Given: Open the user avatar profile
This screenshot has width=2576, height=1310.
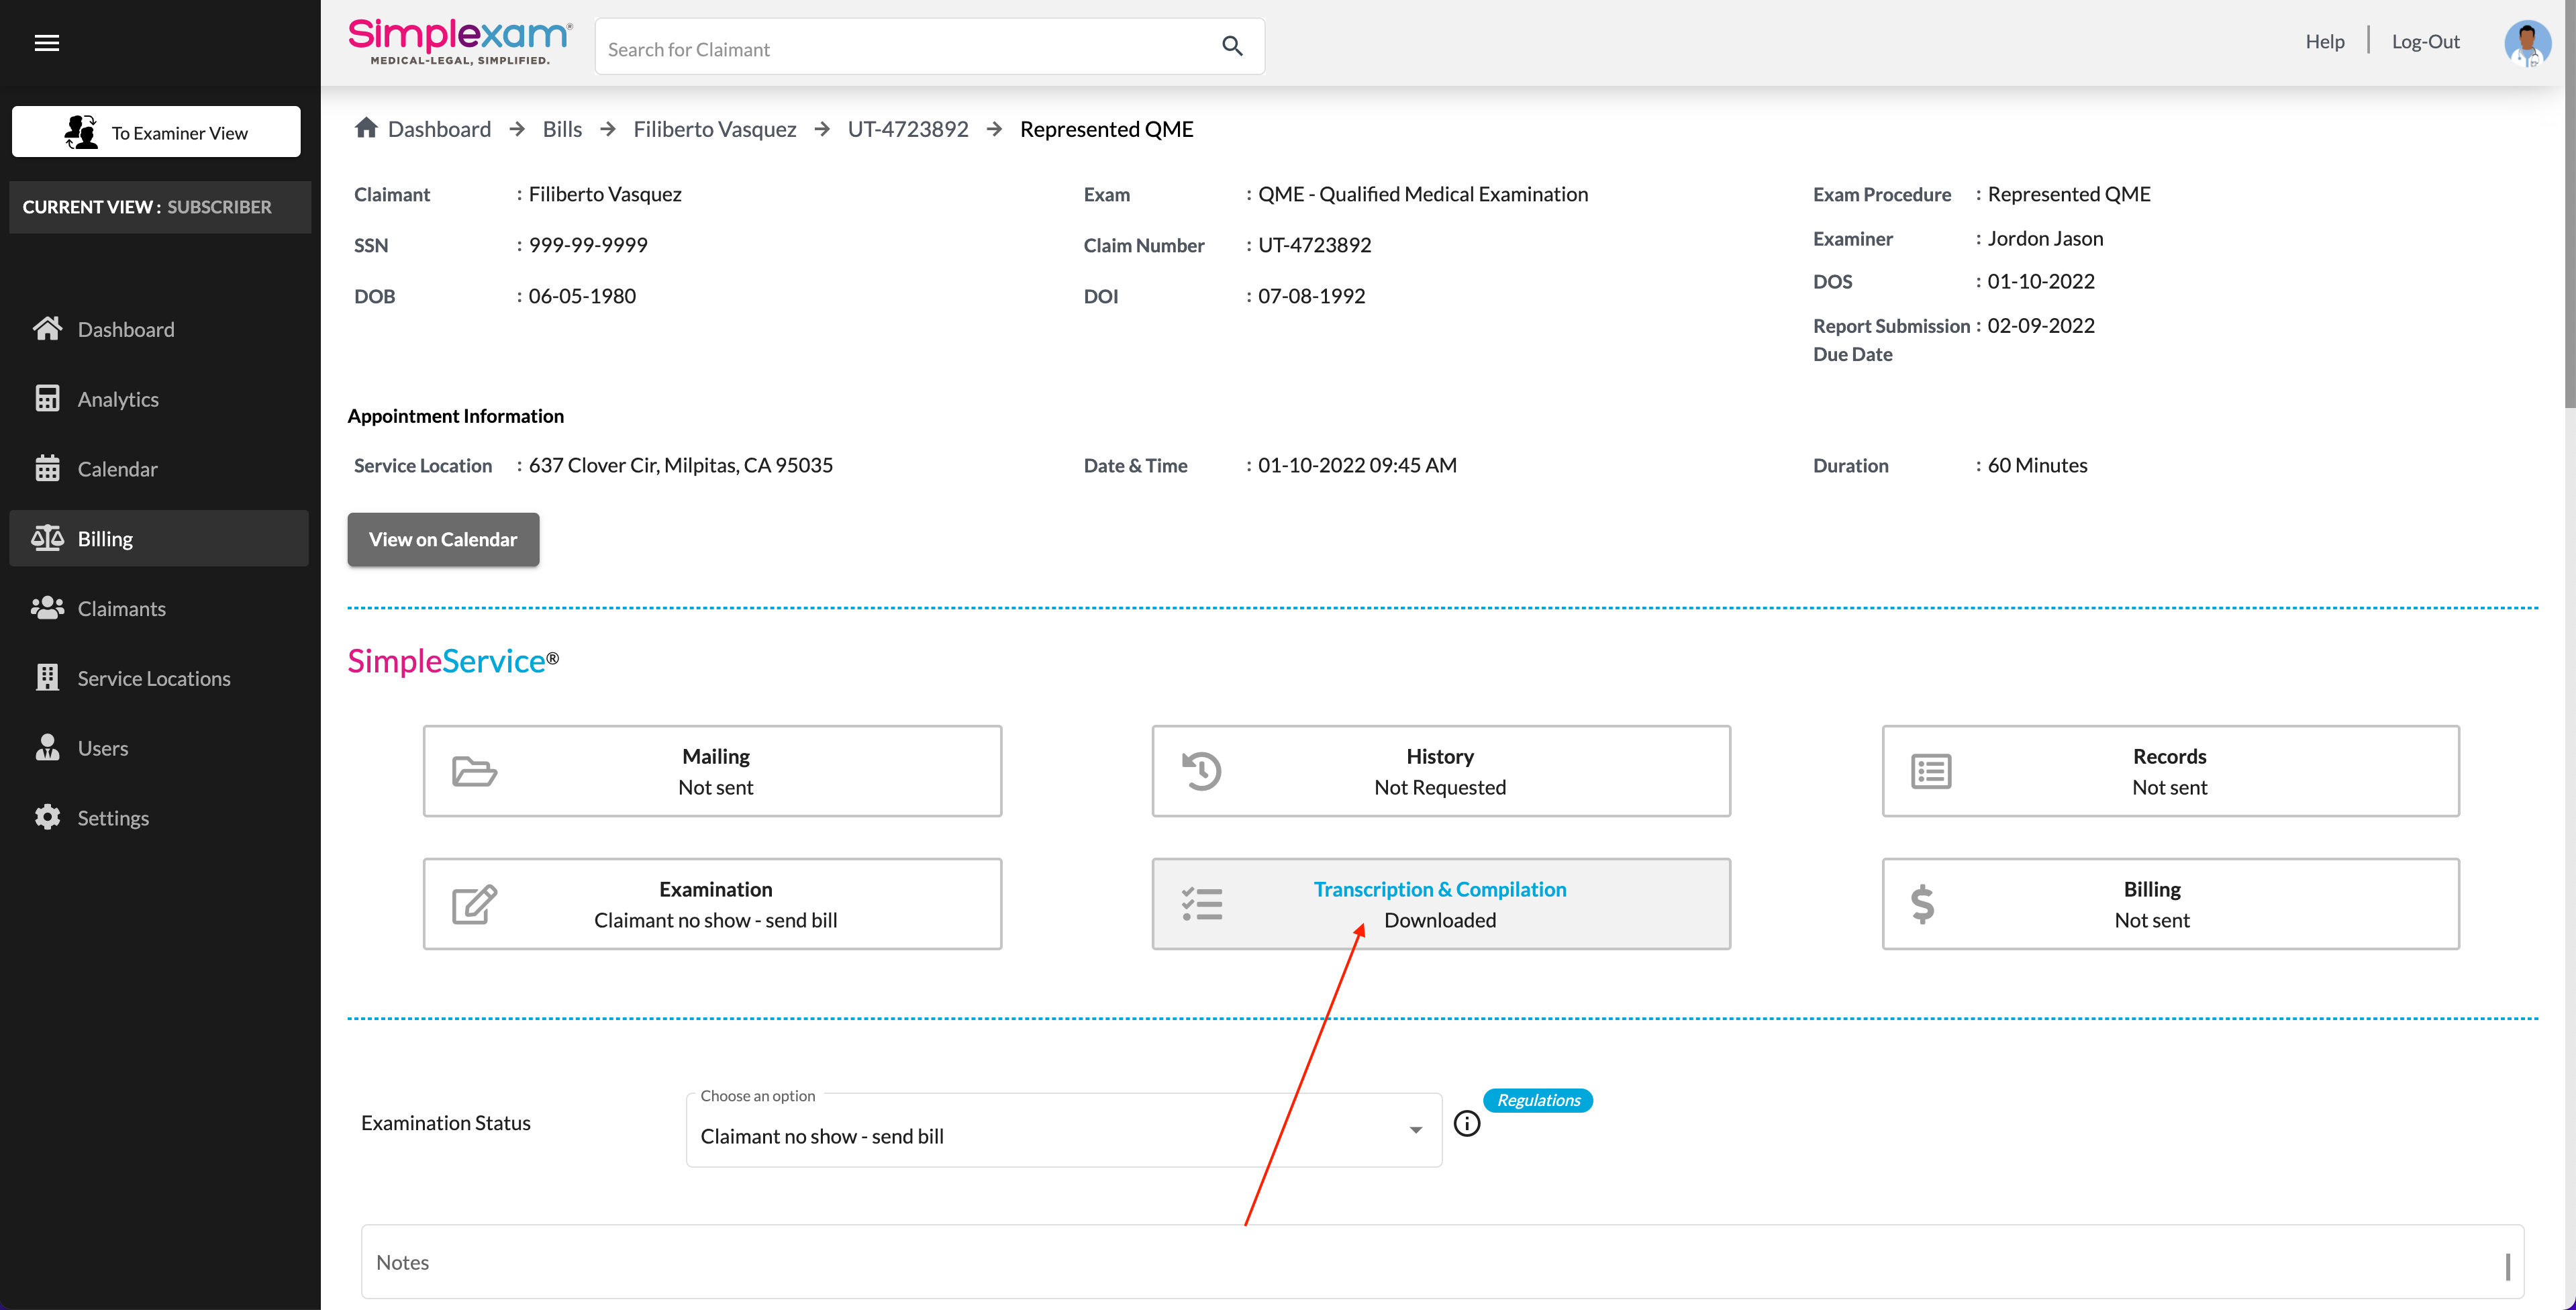Looking at the screenshot, I should pos(2526,43).
